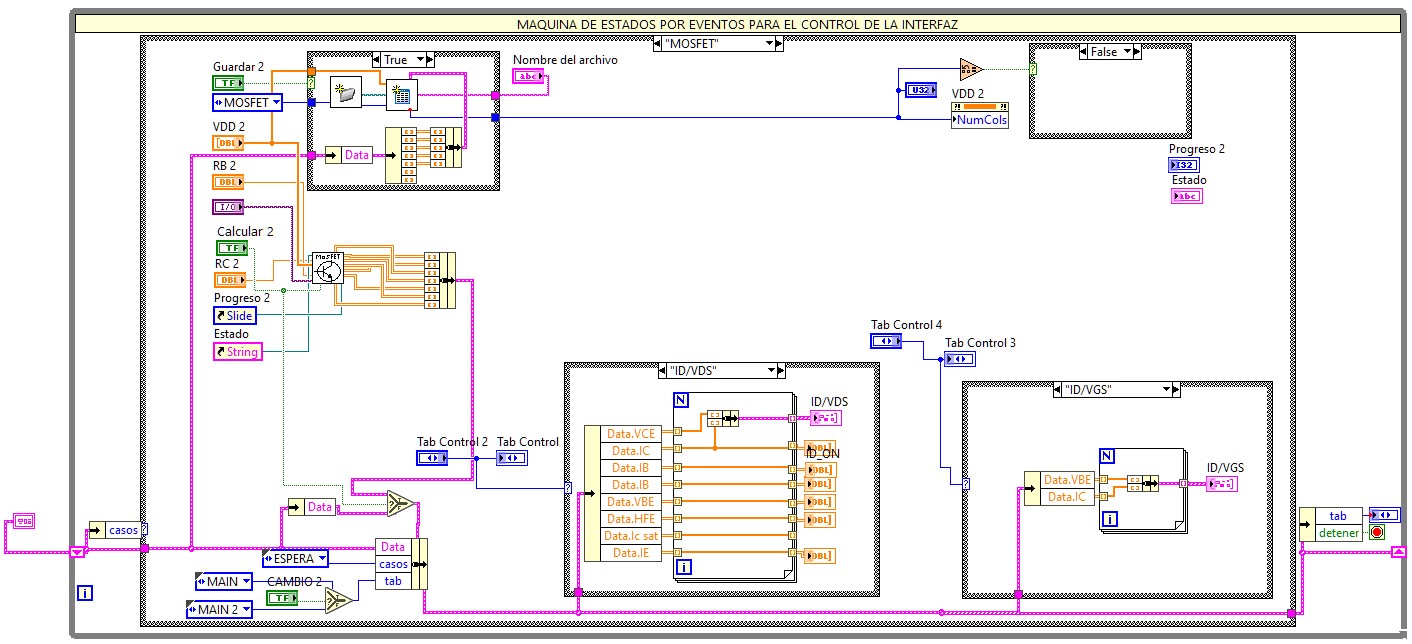Viewport: 1412px width, 644px height.
Task: Click the U32 conversion node
Action: [x=920, y=90]
